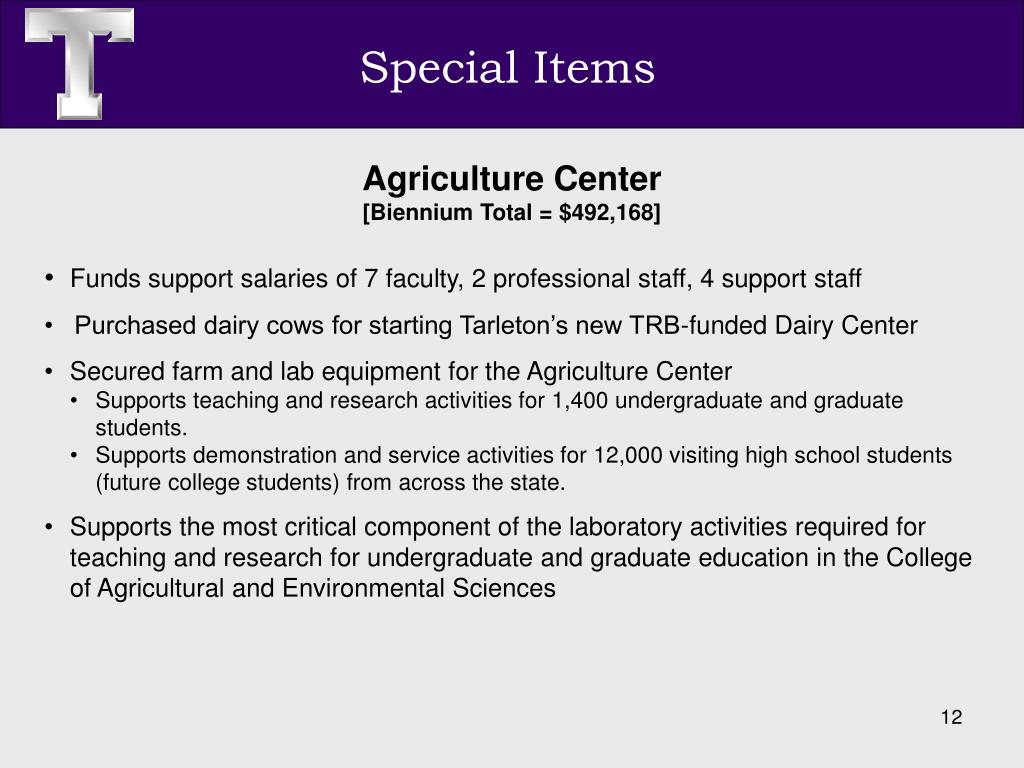Click the purple header banner
The image size is (1024, 768).
(x=512, y=64)
